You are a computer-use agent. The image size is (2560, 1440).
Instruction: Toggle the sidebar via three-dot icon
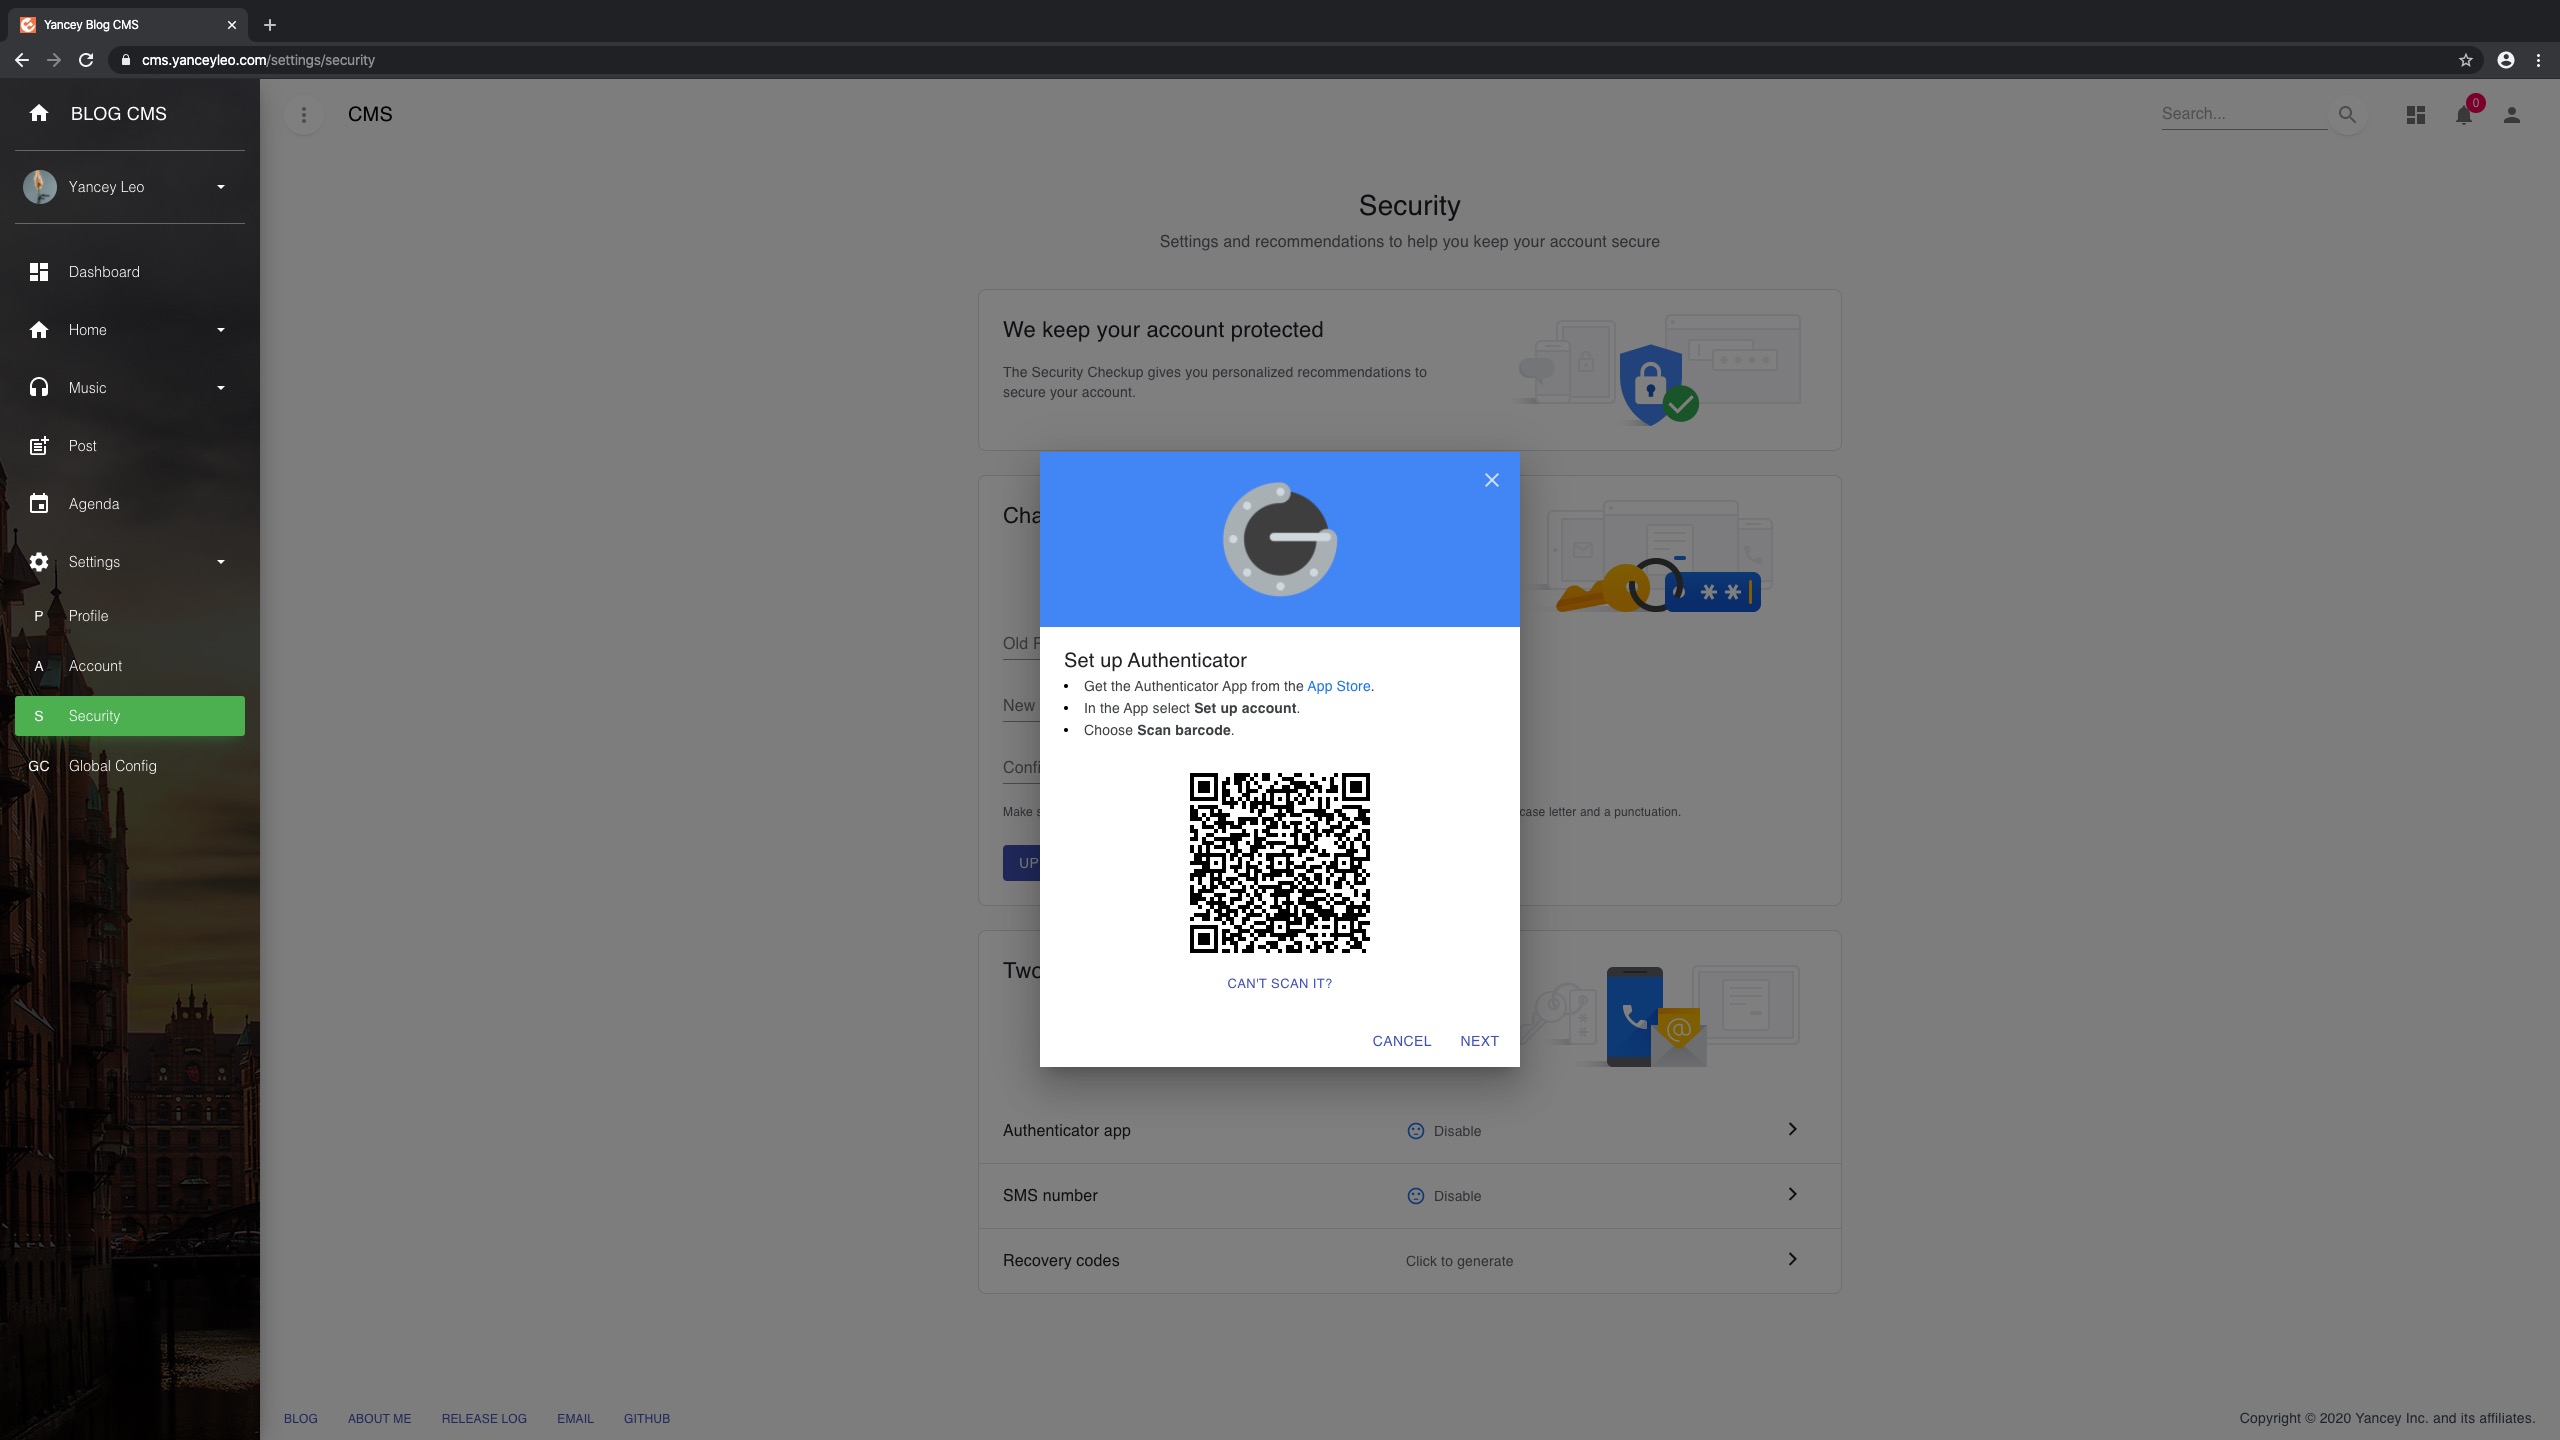tap(304, 115)
